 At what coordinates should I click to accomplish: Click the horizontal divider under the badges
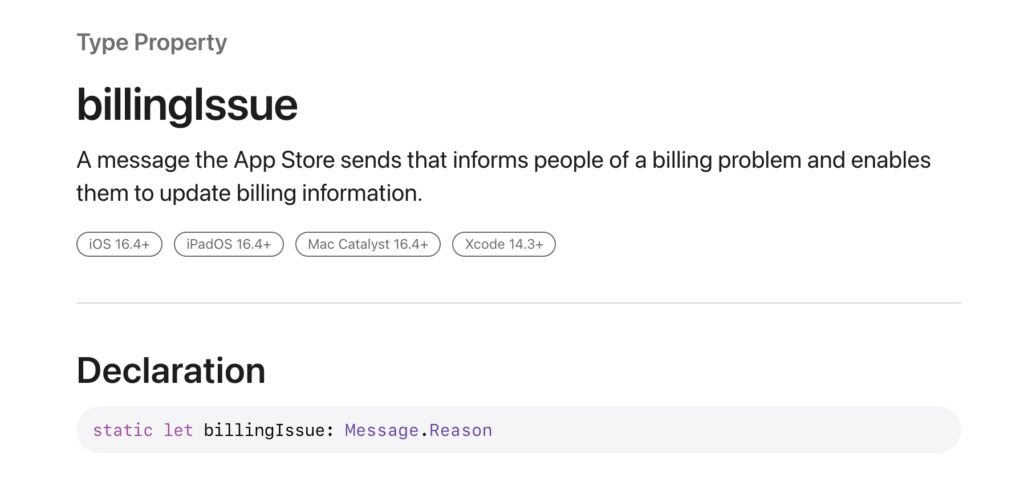click(519, 303)
